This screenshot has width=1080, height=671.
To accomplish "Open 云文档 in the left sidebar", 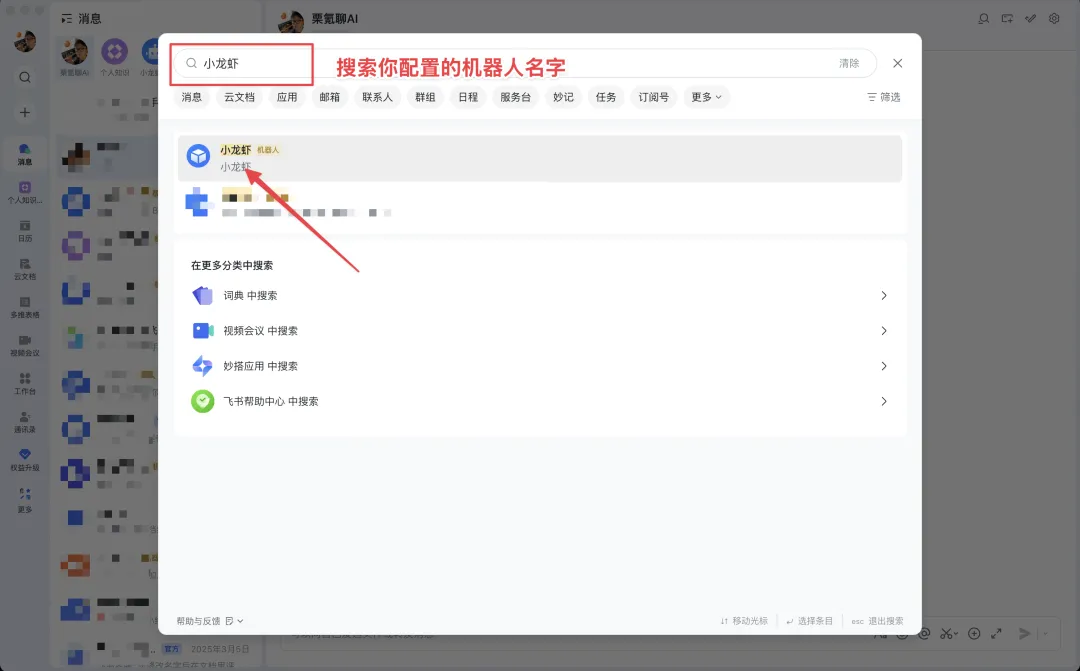I will 25,269.
